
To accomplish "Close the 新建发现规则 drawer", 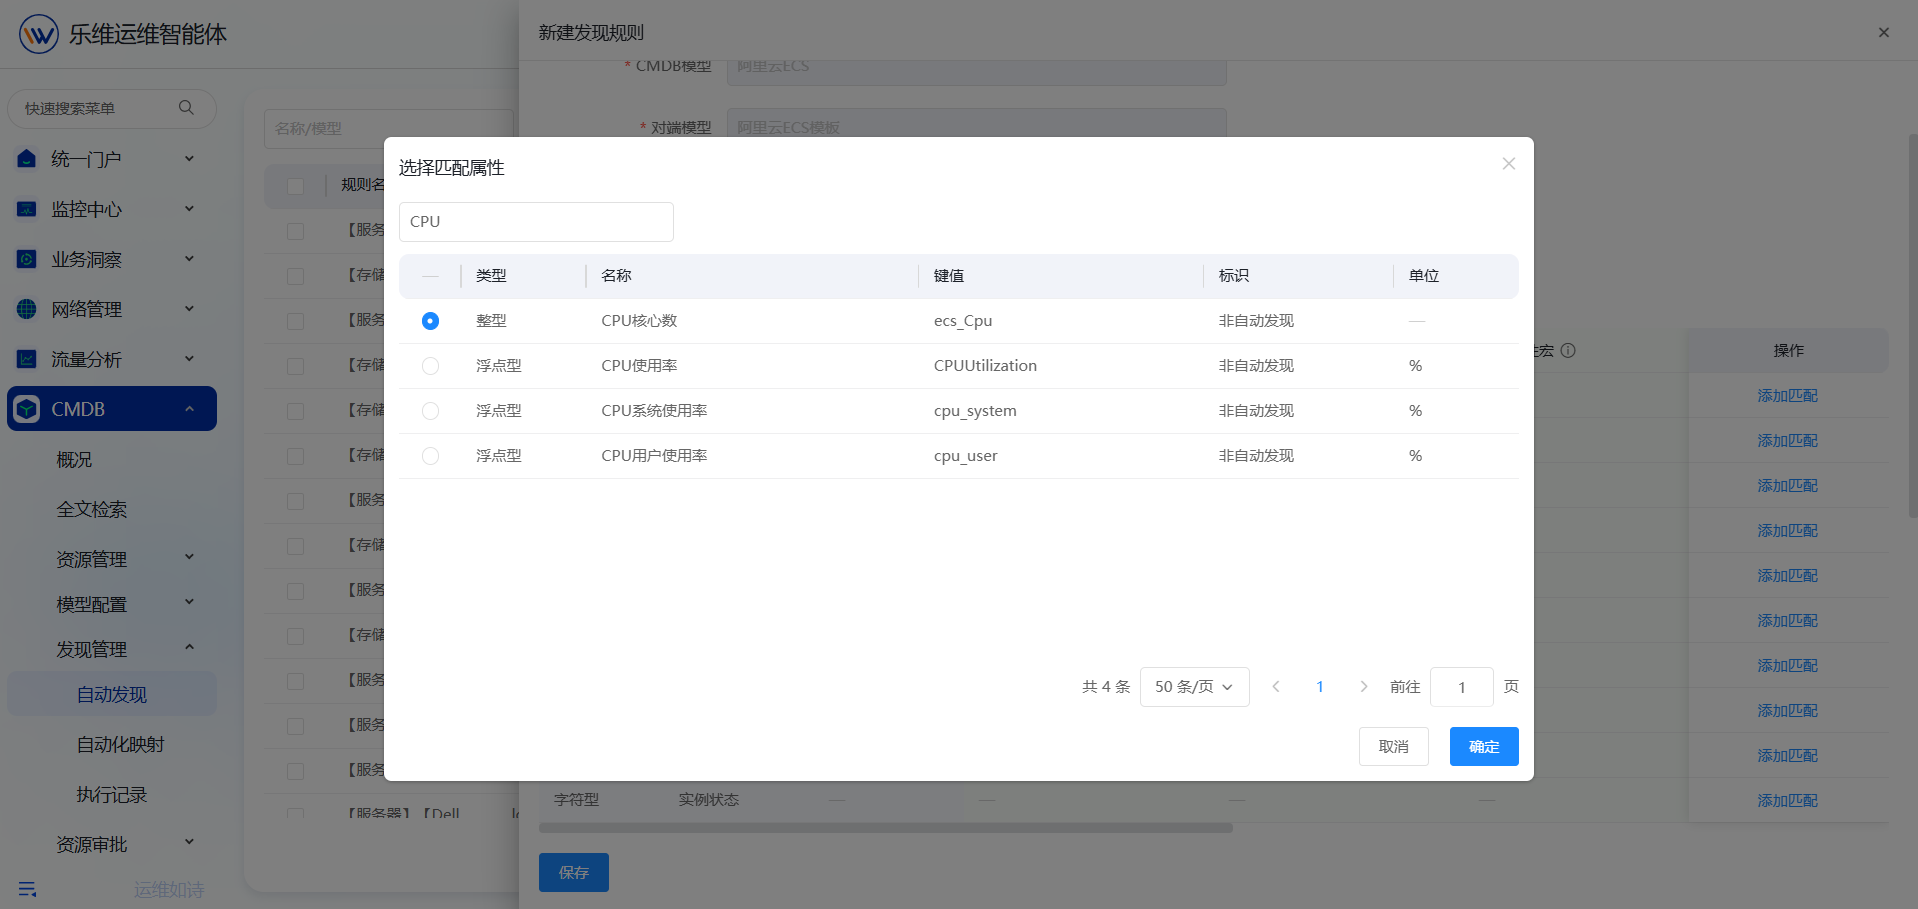I will point(1883,33).
